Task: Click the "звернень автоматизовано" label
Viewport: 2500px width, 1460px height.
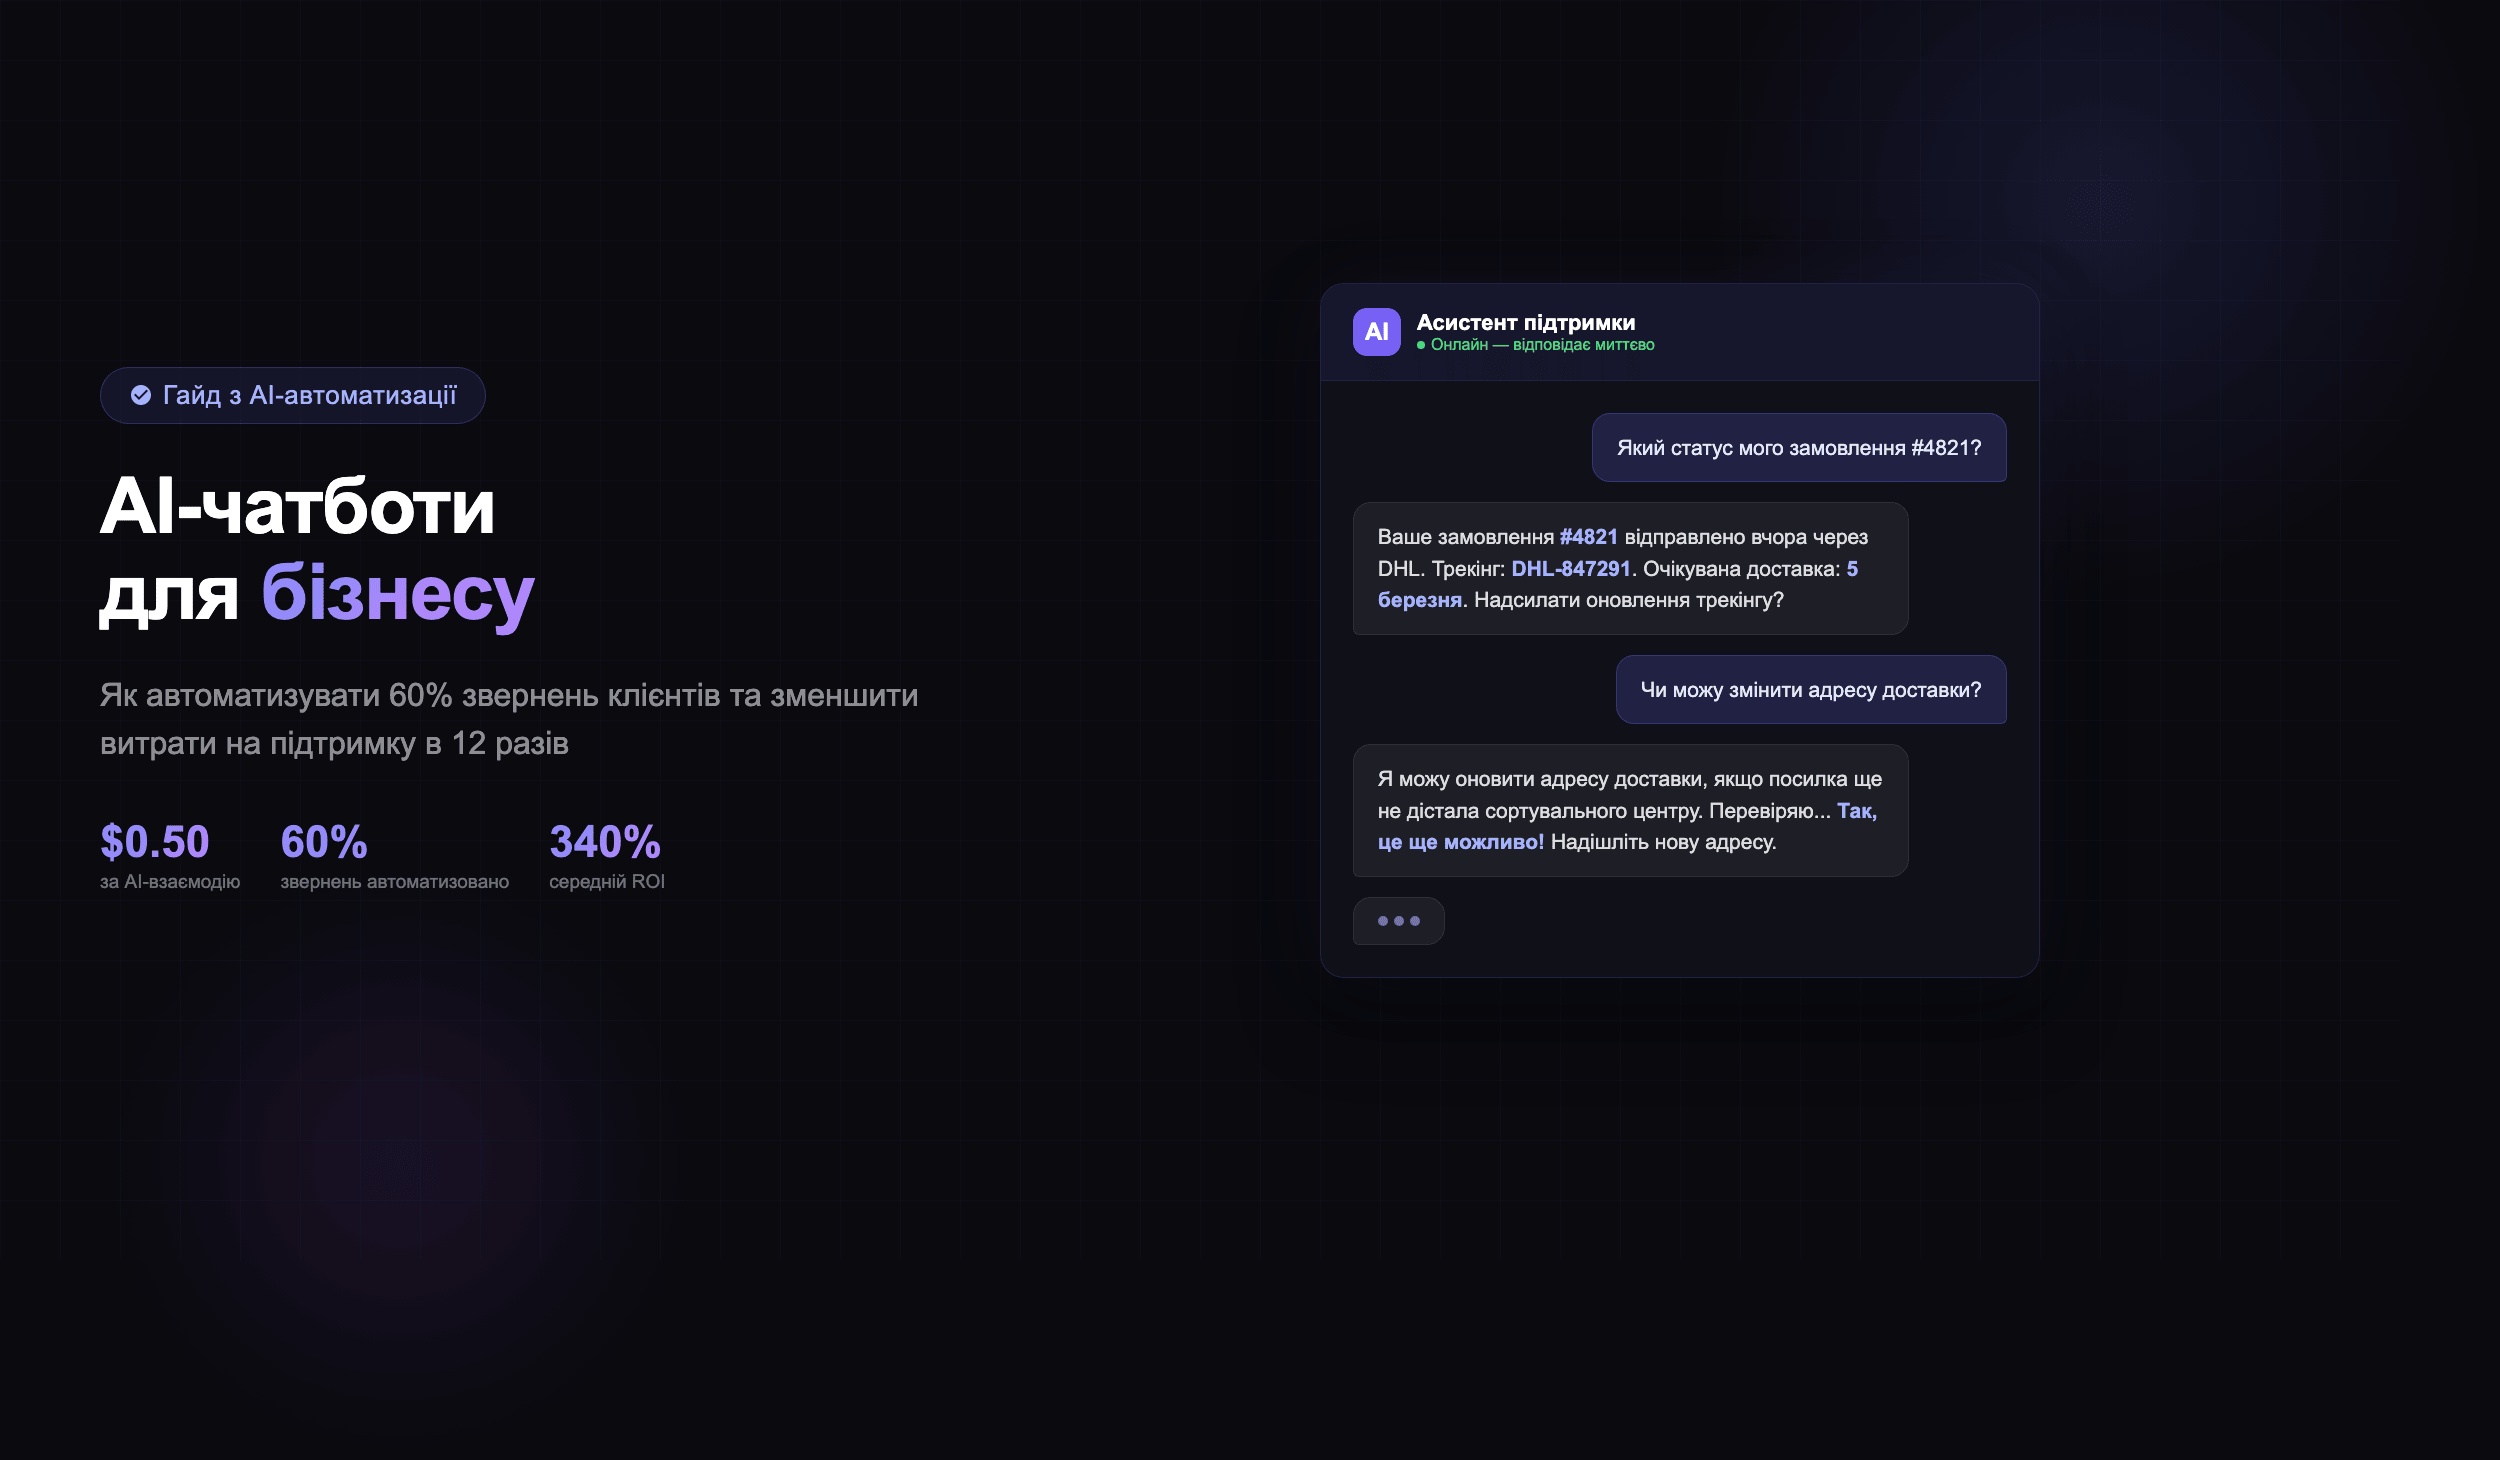Action: coord(394,882)
